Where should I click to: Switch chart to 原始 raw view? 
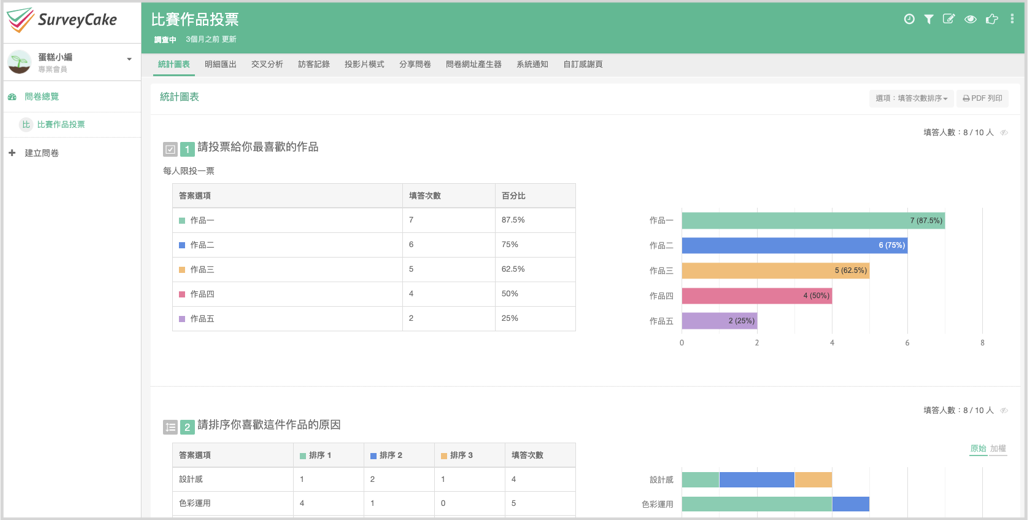click(978, 449)
